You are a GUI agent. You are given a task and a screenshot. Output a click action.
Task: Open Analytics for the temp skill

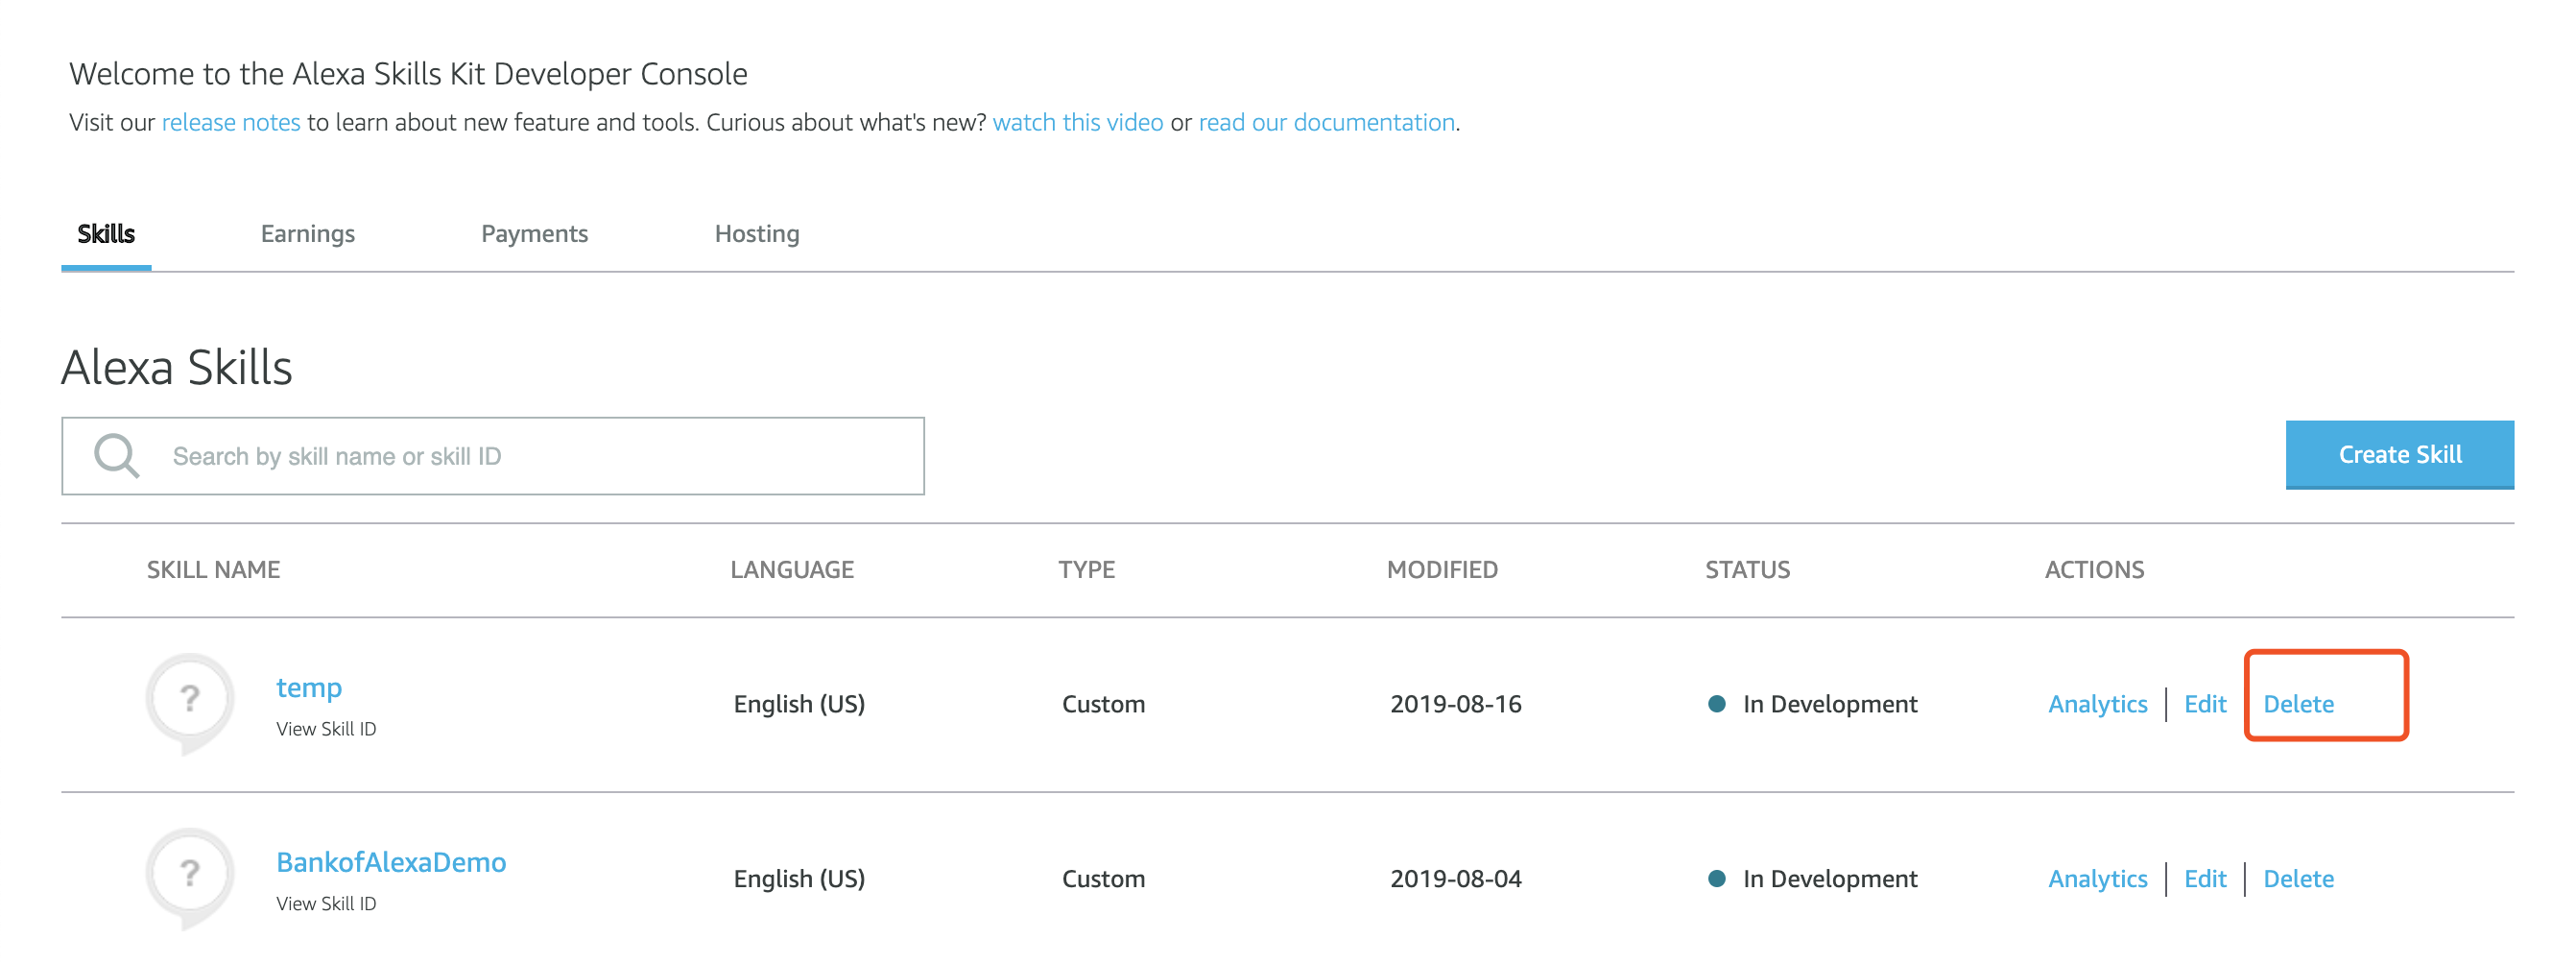click(2098, 704)
